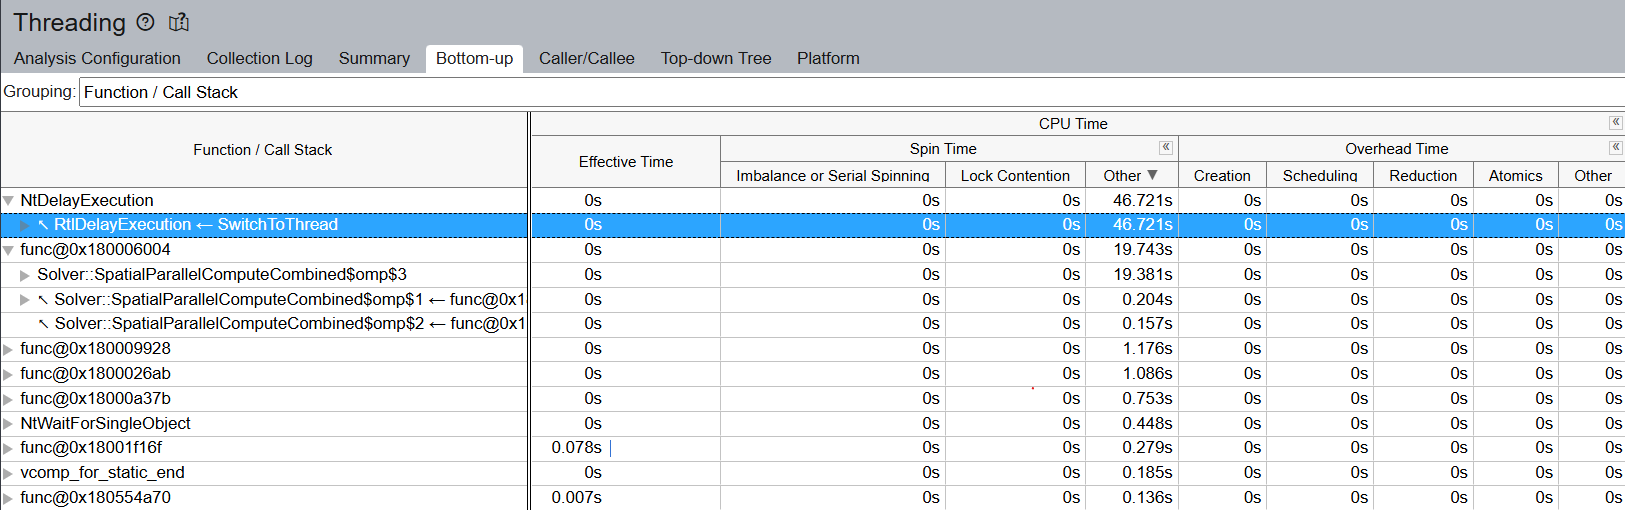Open the Caller/Callee tab

click(587, 58)
